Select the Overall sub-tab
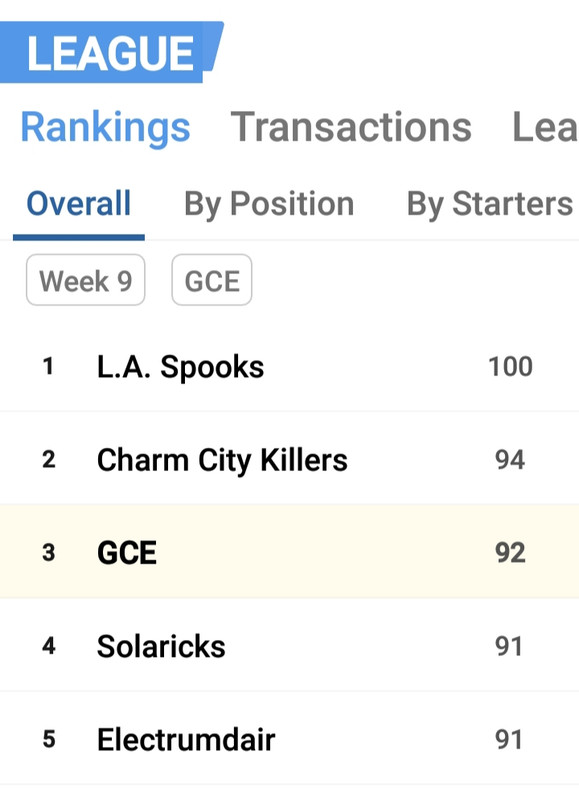Image resolution: width=579 pixels, height=800 pixels. pos(79,204)
